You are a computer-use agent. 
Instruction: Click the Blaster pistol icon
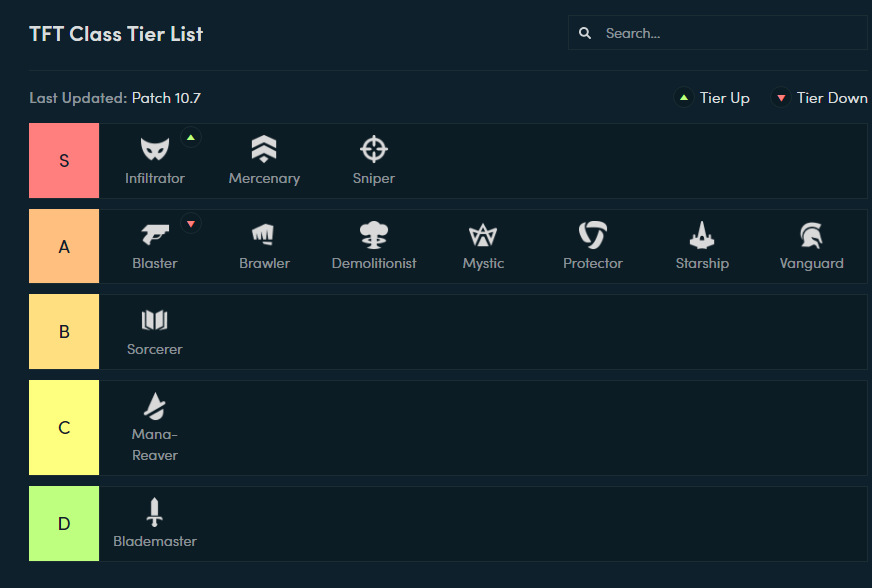155,235
